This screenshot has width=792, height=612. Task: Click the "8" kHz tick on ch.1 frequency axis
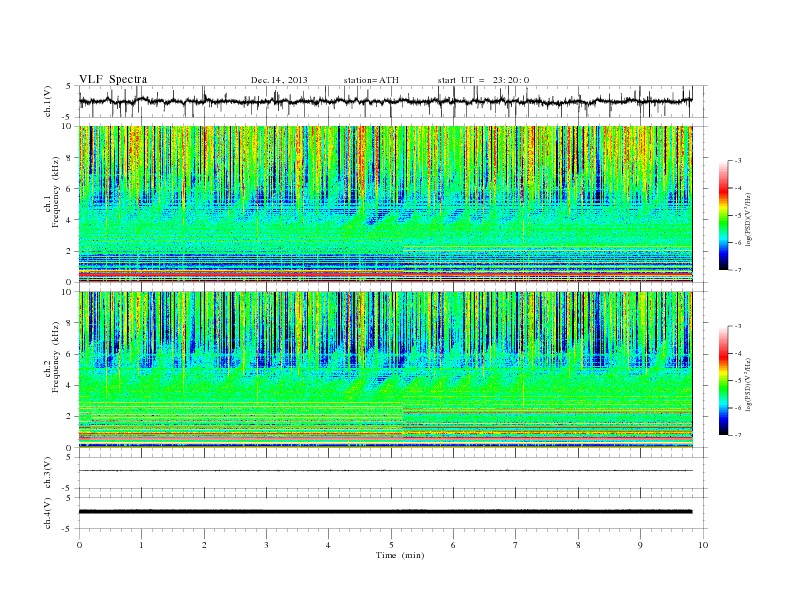tap(69, 158)
